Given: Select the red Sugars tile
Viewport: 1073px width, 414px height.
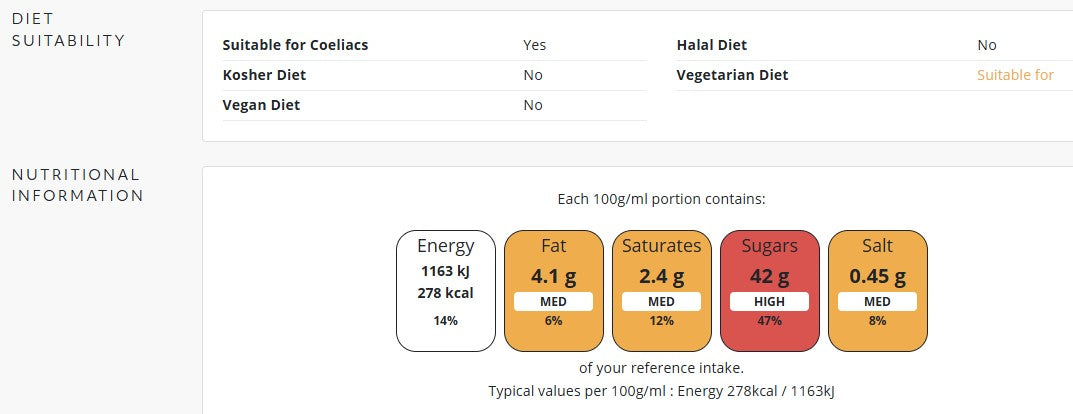Looking at the screenshot, I should (770, 291).
